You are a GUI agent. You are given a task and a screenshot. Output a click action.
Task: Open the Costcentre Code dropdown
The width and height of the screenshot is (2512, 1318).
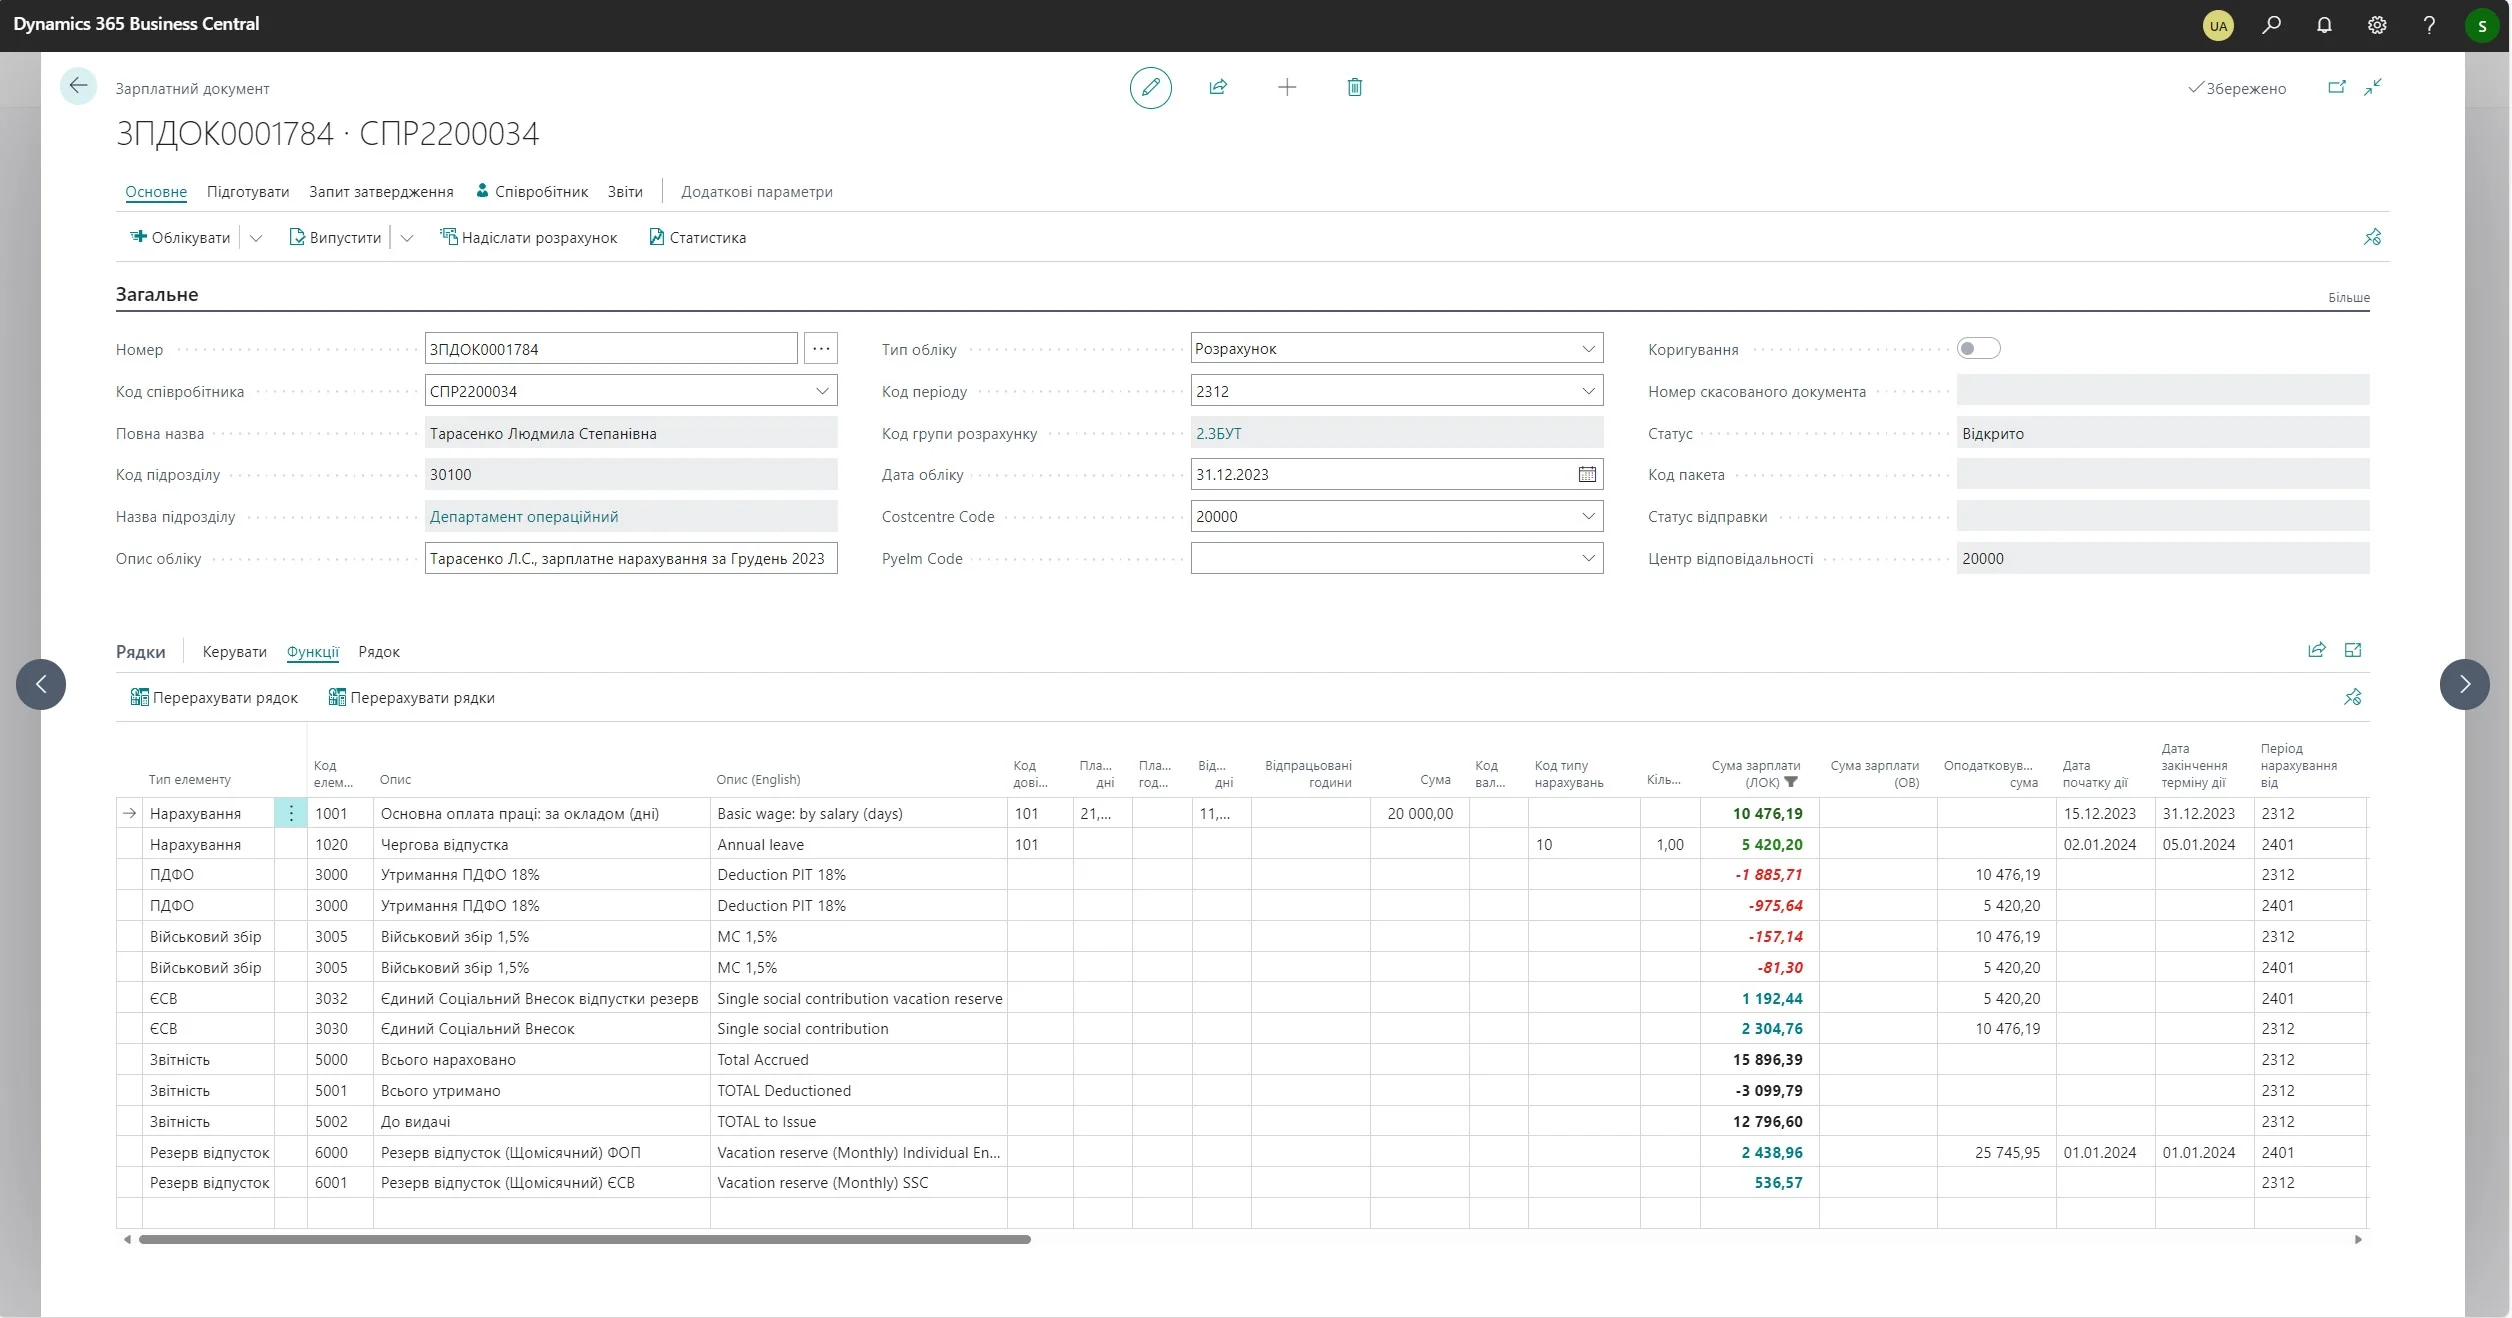[1588, 517]
